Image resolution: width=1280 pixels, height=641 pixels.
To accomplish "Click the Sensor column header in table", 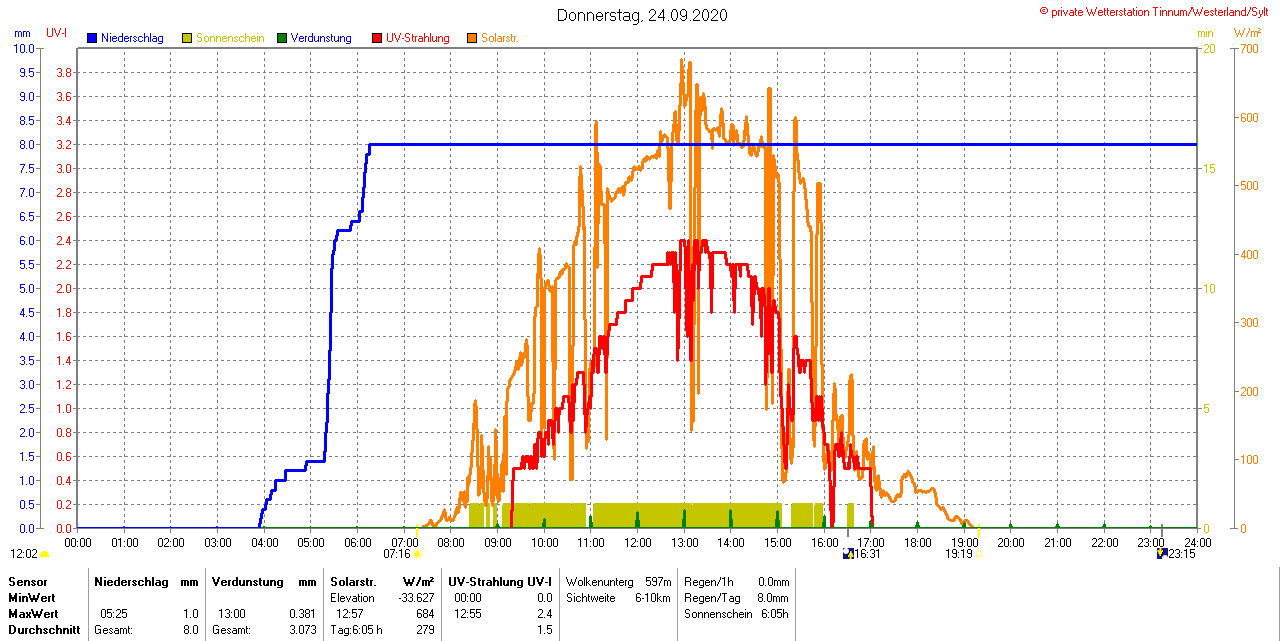I will pyautogui.click(x=28, y=581).
